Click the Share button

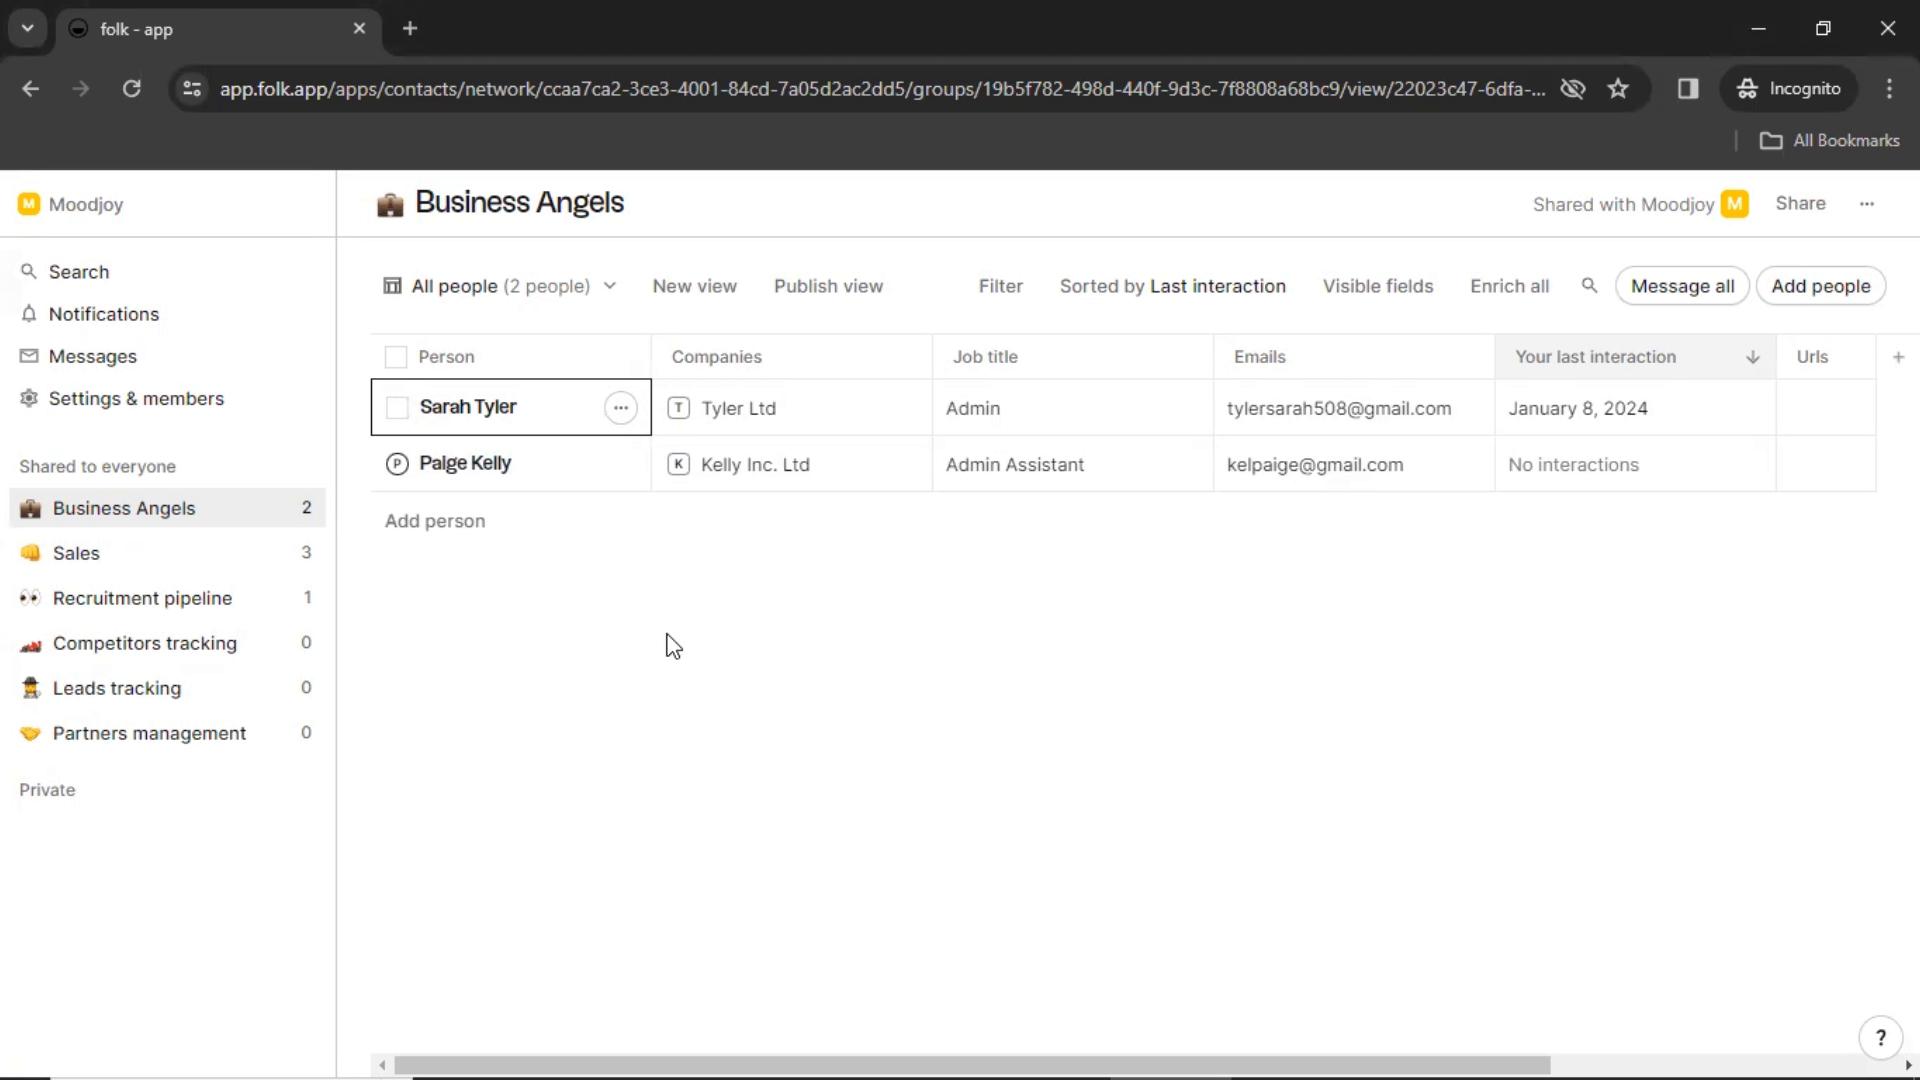[1800, 202]
